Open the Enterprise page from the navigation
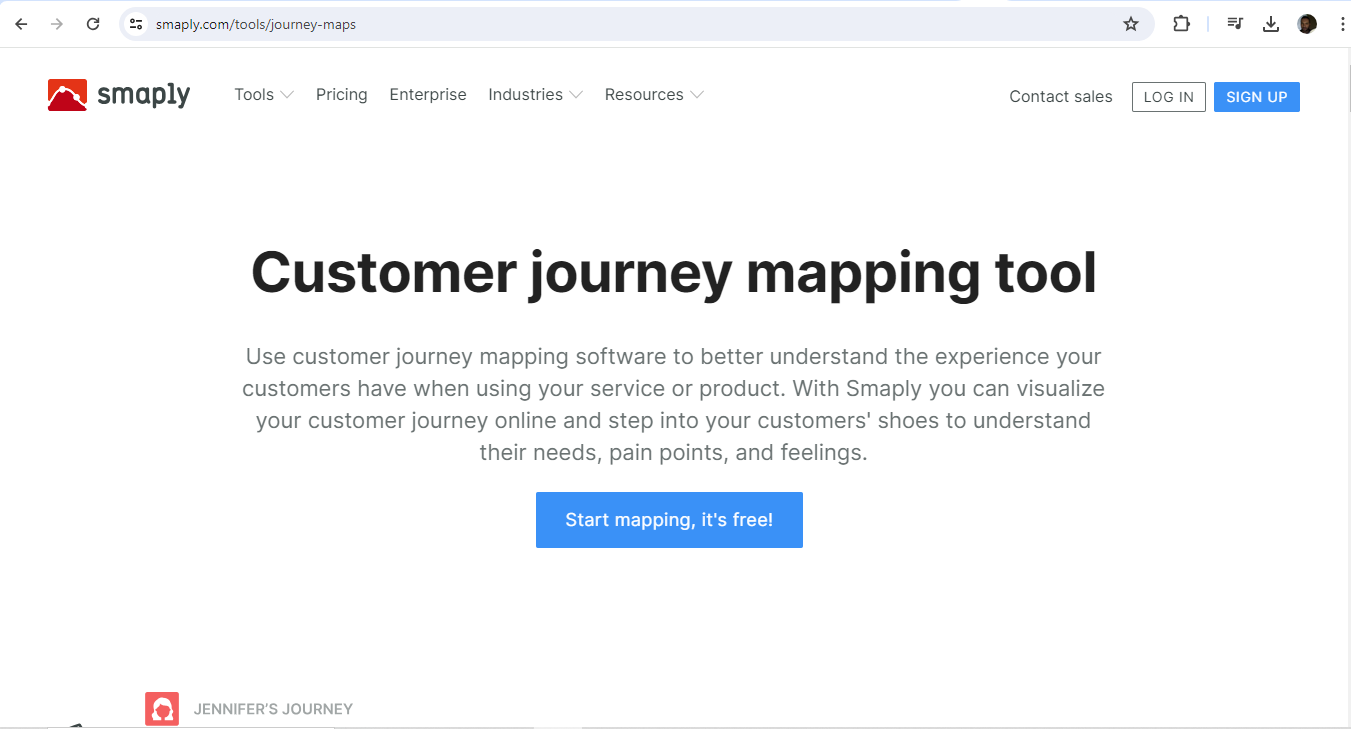1351x729 pixels. click(x=428, y=94)
